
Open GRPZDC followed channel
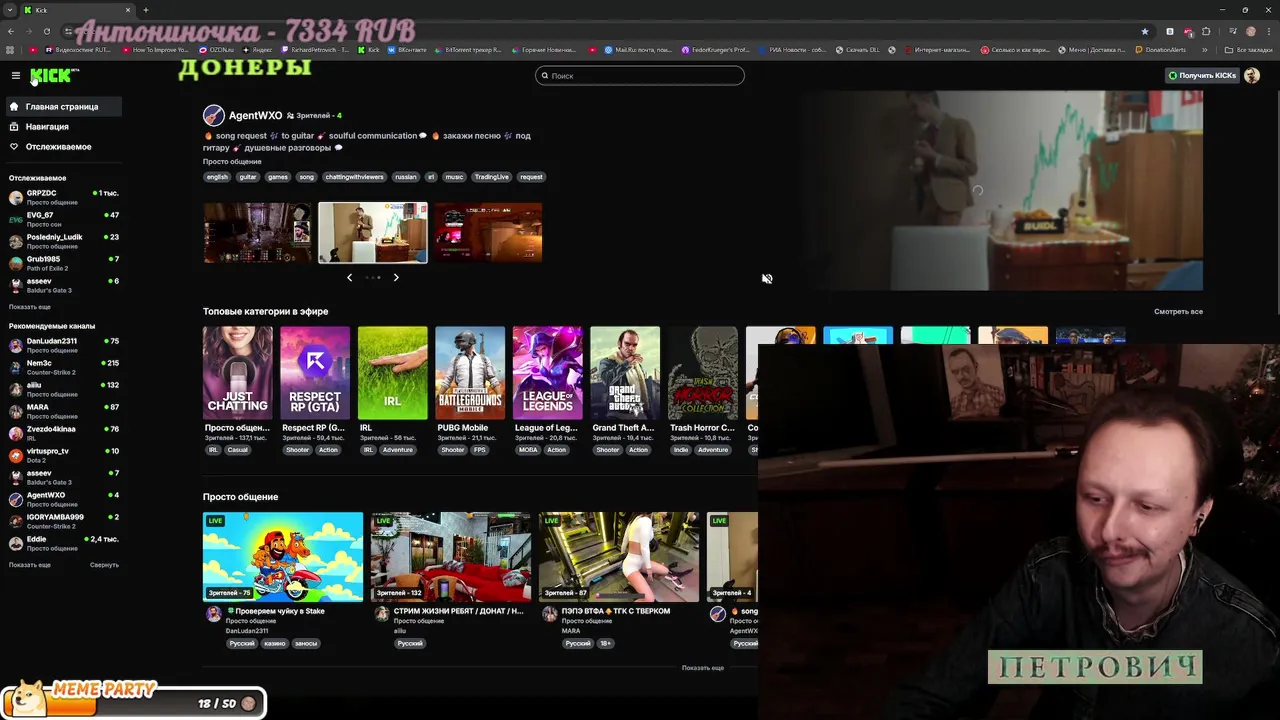[x=63, y=197]
